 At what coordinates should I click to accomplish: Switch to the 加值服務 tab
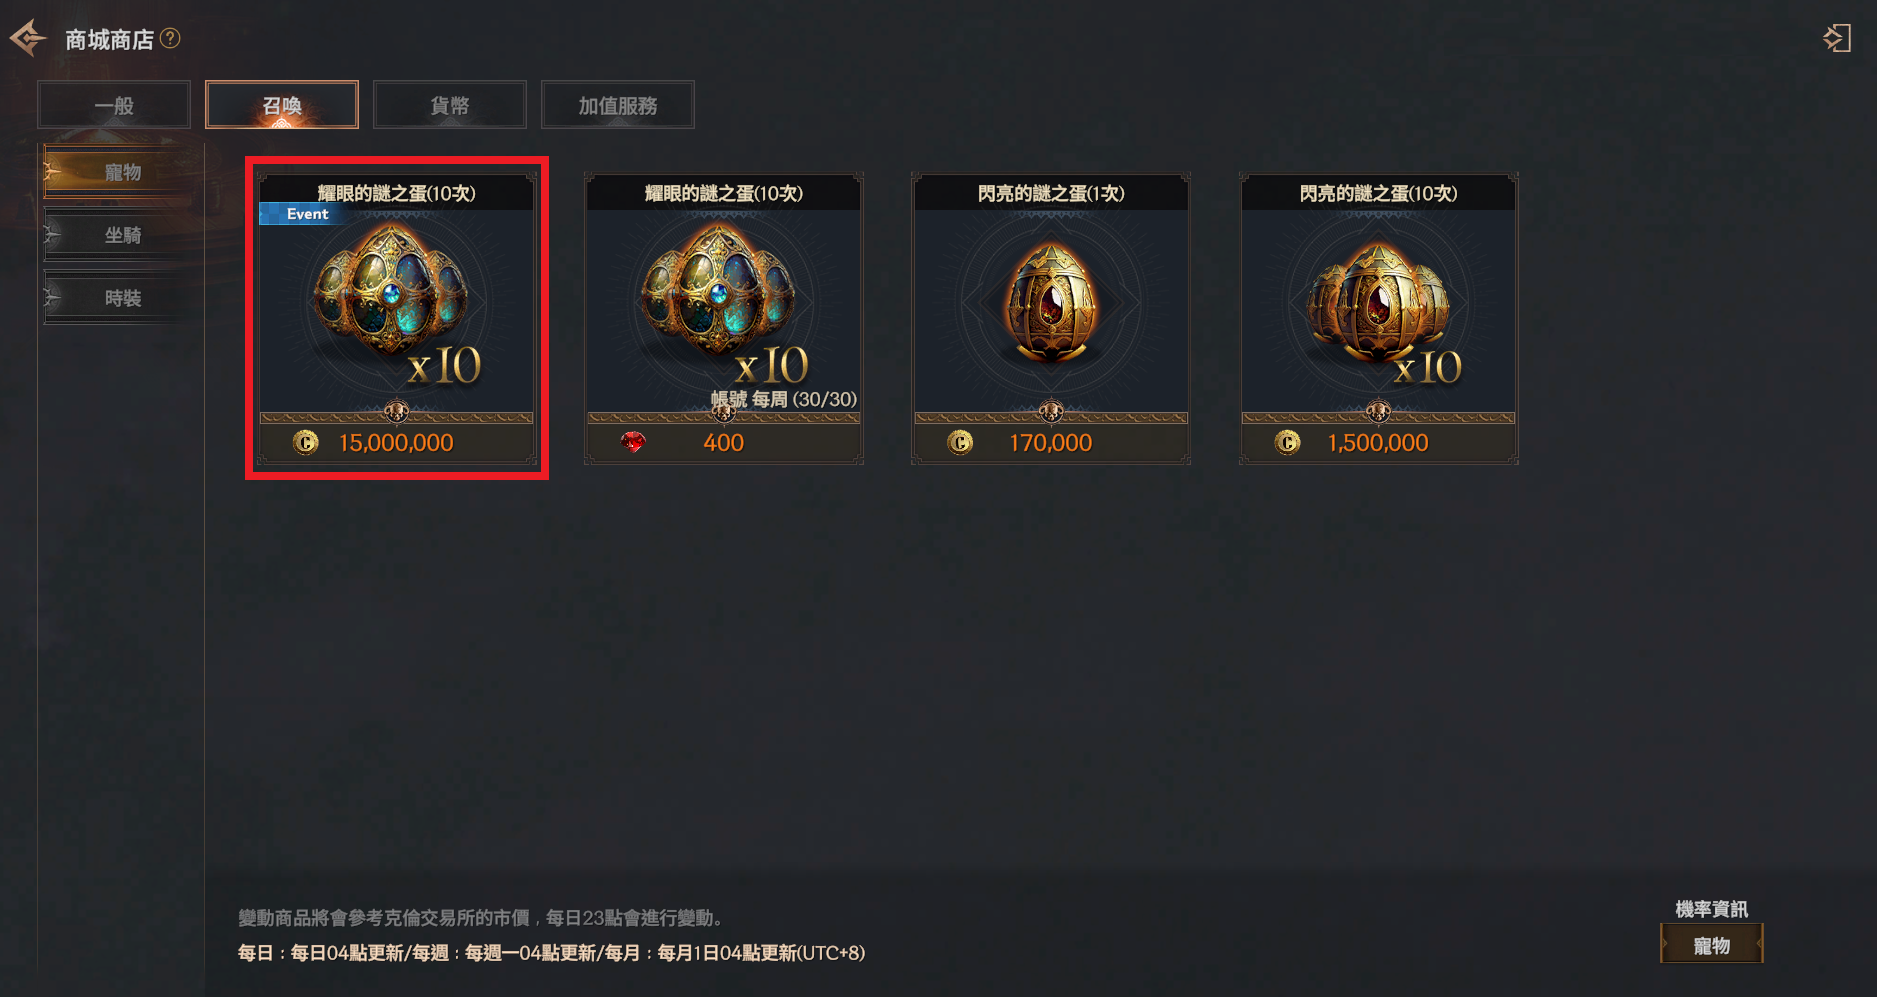click(x=618, y=105)
